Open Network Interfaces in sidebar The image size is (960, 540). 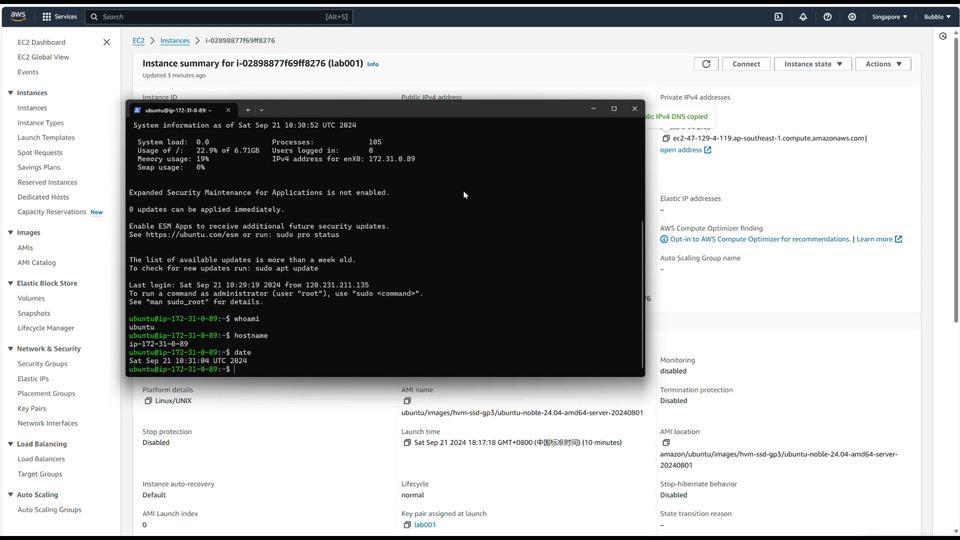[47, 423]
